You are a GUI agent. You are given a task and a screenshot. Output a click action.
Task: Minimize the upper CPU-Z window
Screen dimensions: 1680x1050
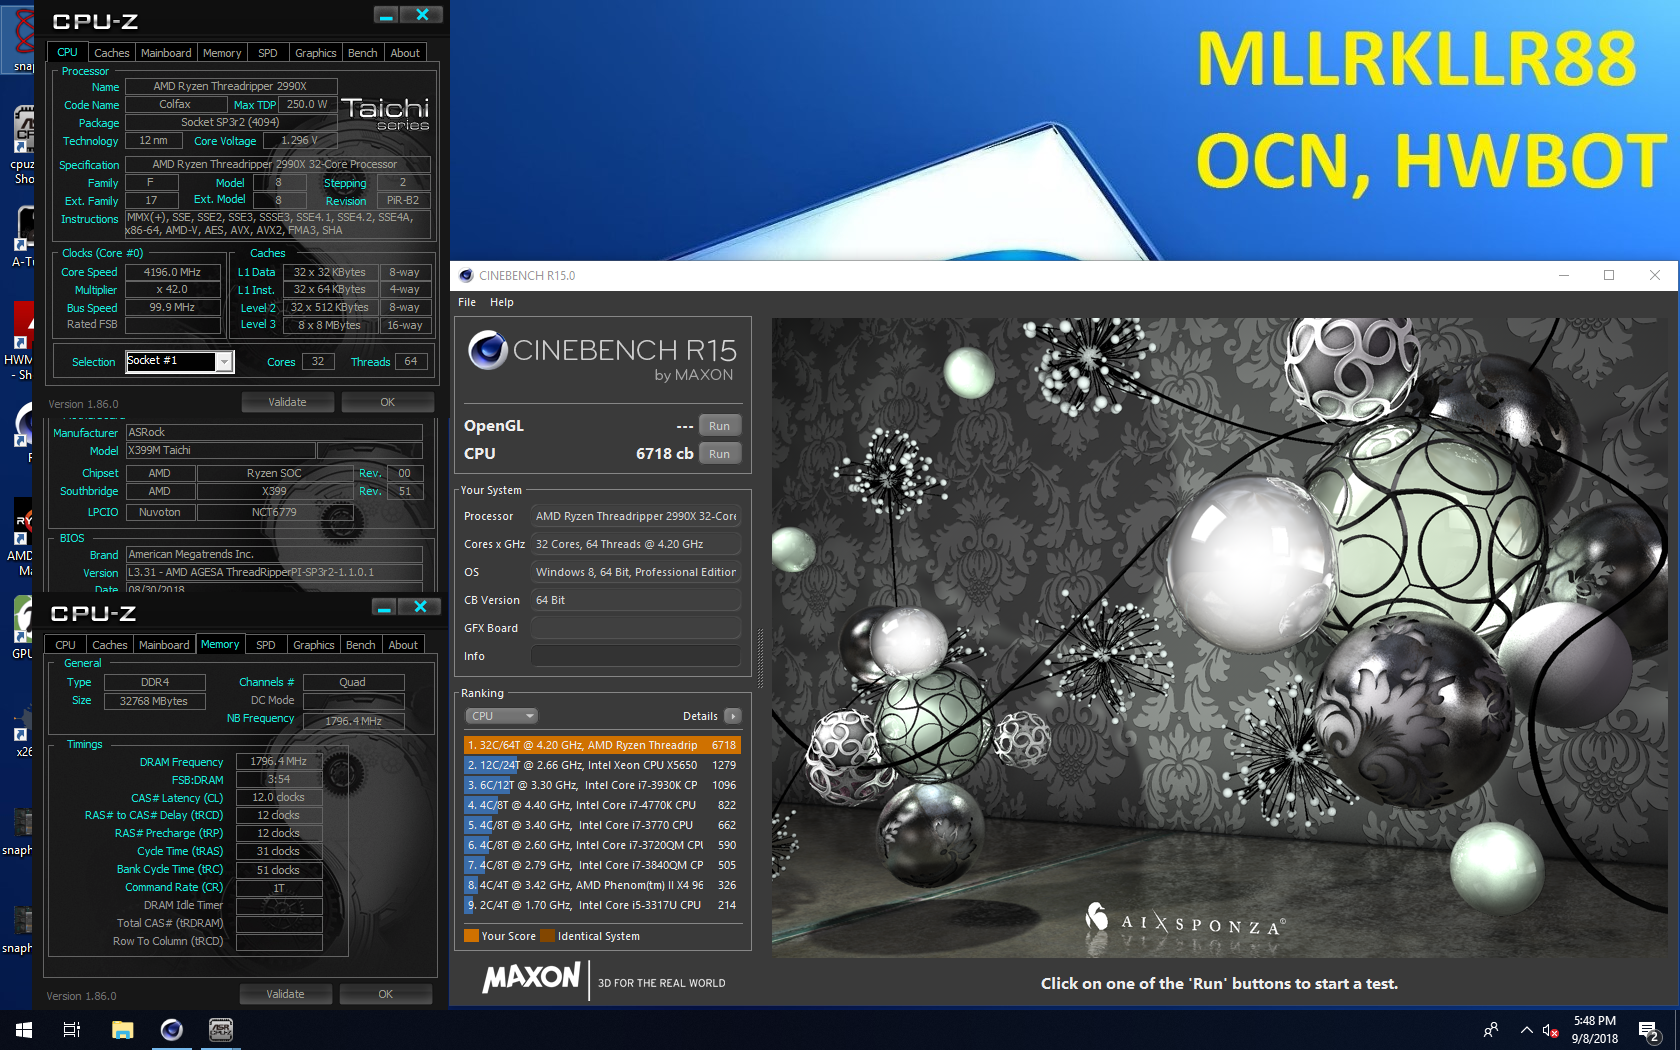point(386,15)
